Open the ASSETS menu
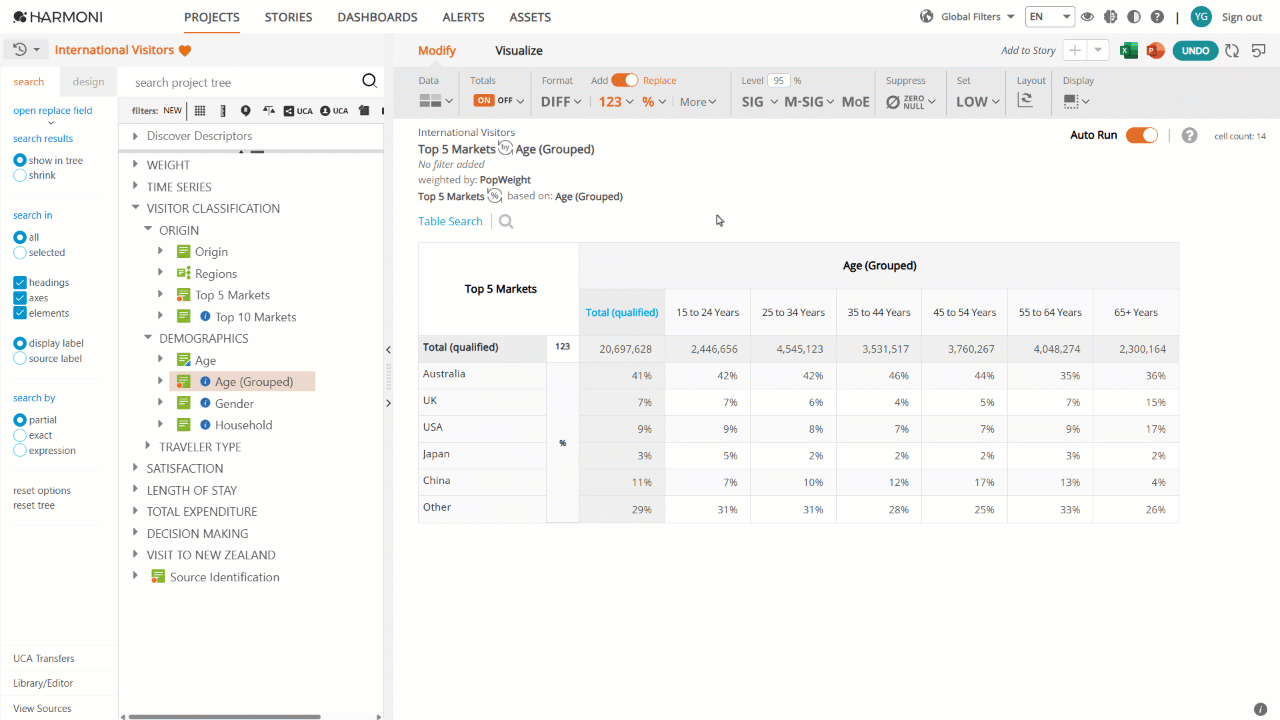 point(530,17)
